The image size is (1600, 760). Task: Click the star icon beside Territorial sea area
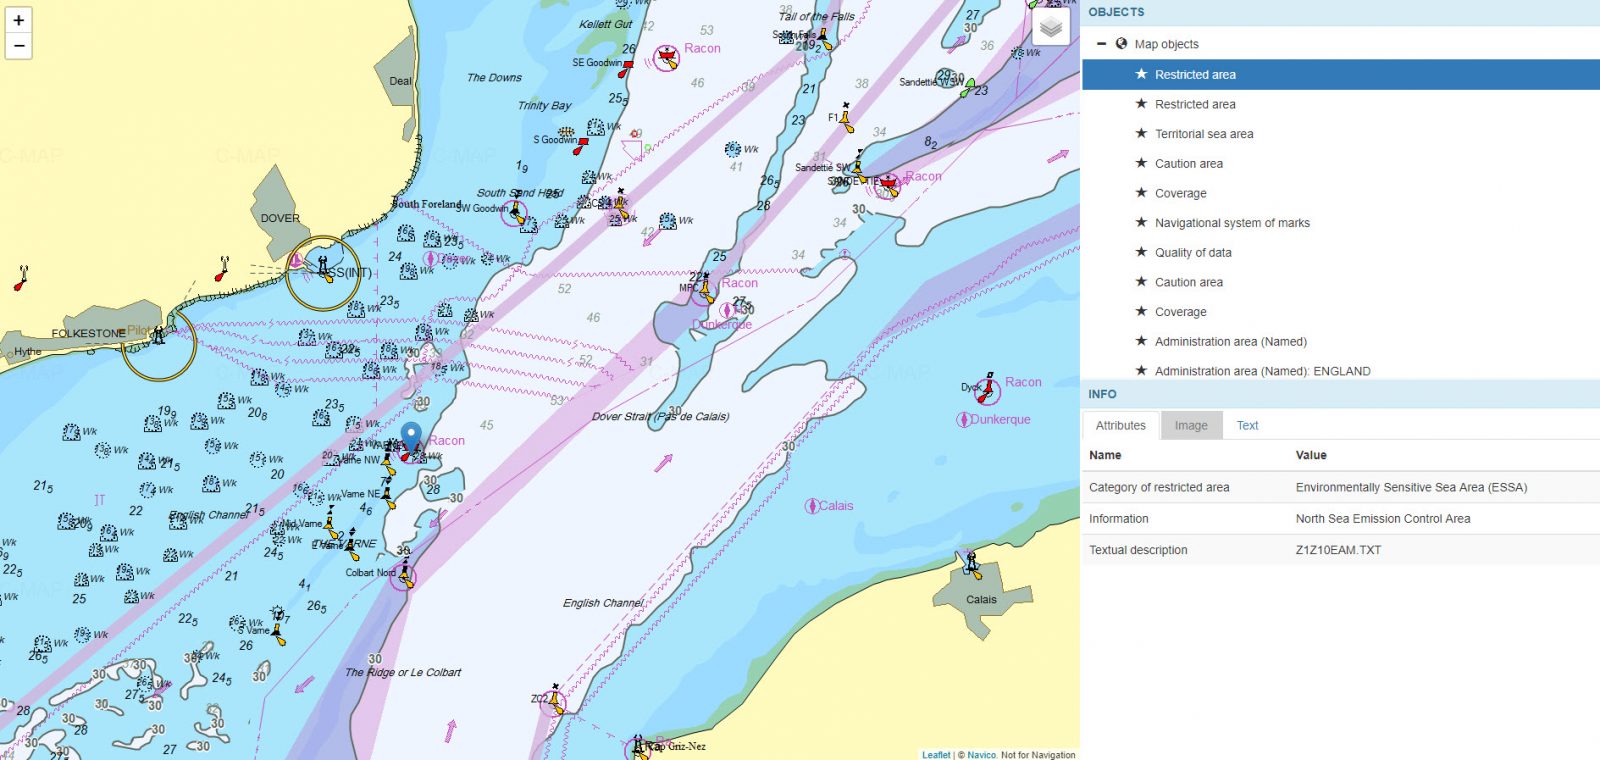(x=1141, y=133)
